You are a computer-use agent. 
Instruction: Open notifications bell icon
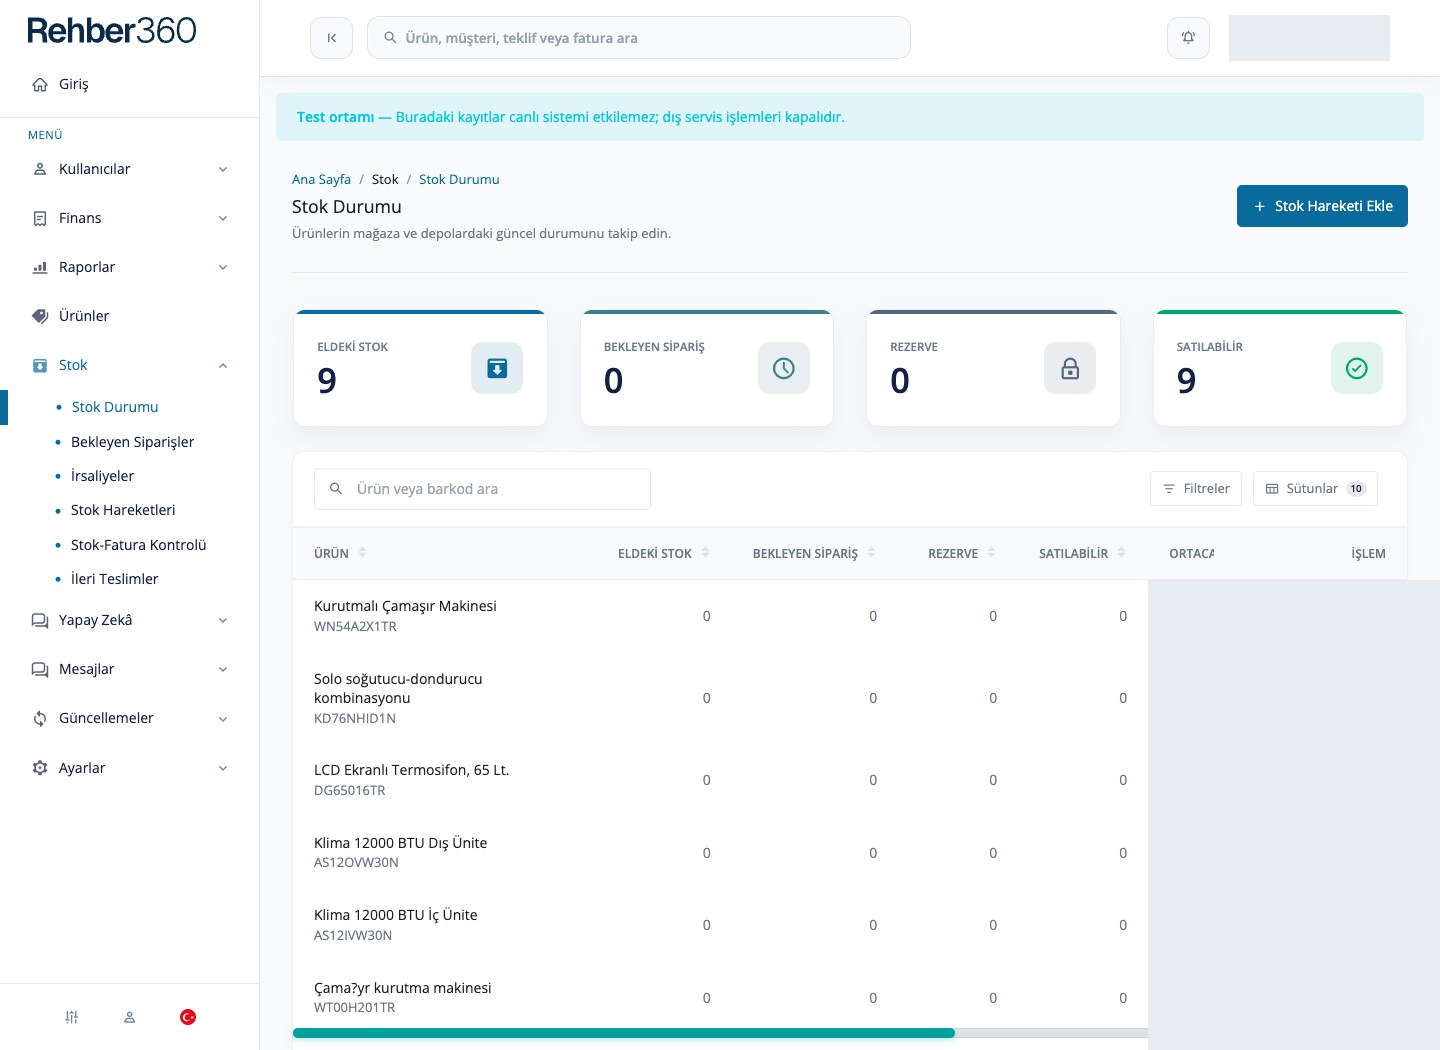1188,38
